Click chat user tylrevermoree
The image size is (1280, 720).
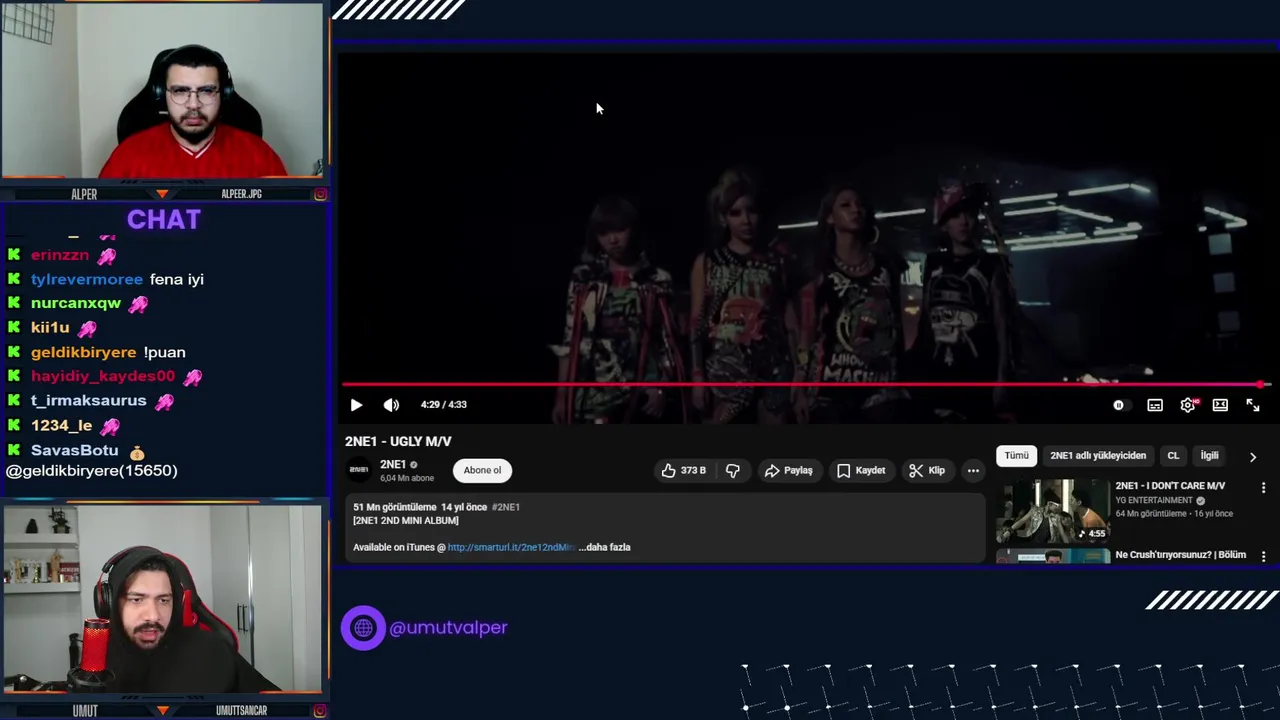click(x=87, y=279)
